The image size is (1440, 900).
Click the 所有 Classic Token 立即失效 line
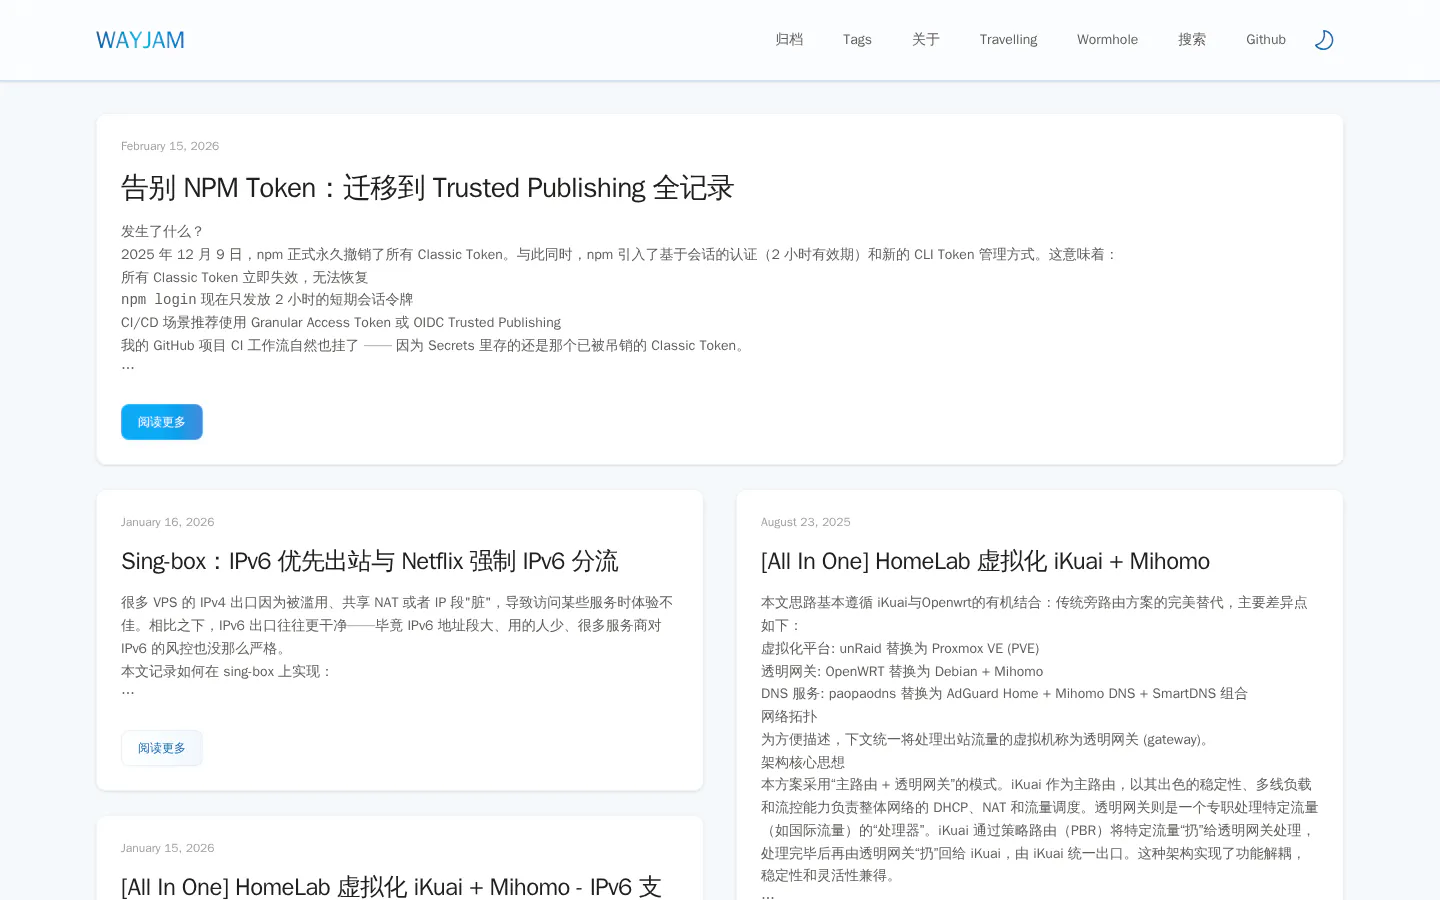pyautogui.click(x=245, y=277)
